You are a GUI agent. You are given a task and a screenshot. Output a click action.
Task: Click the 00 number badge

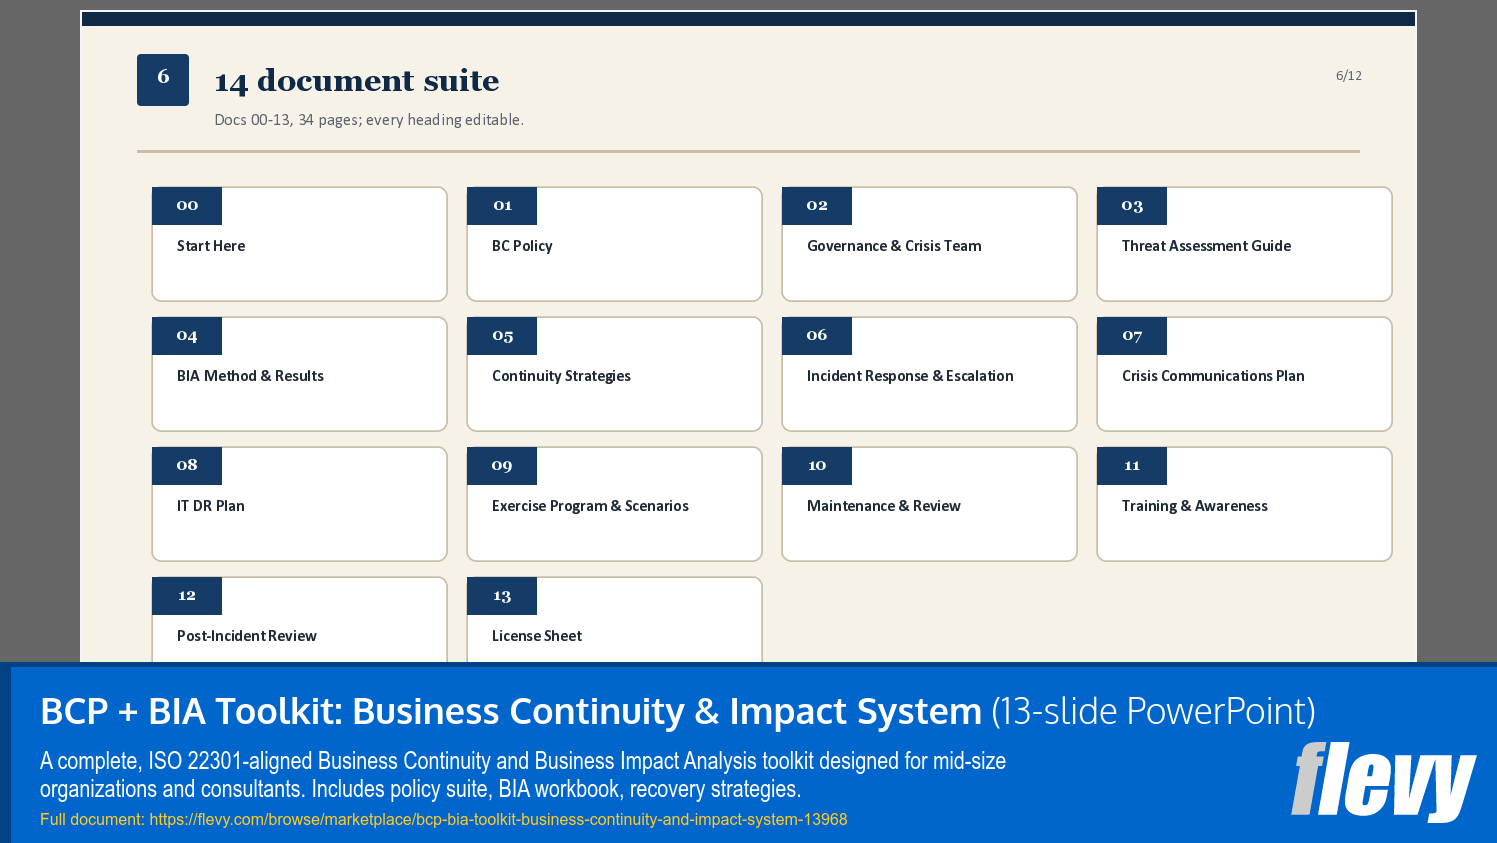(x=187, y=206)
